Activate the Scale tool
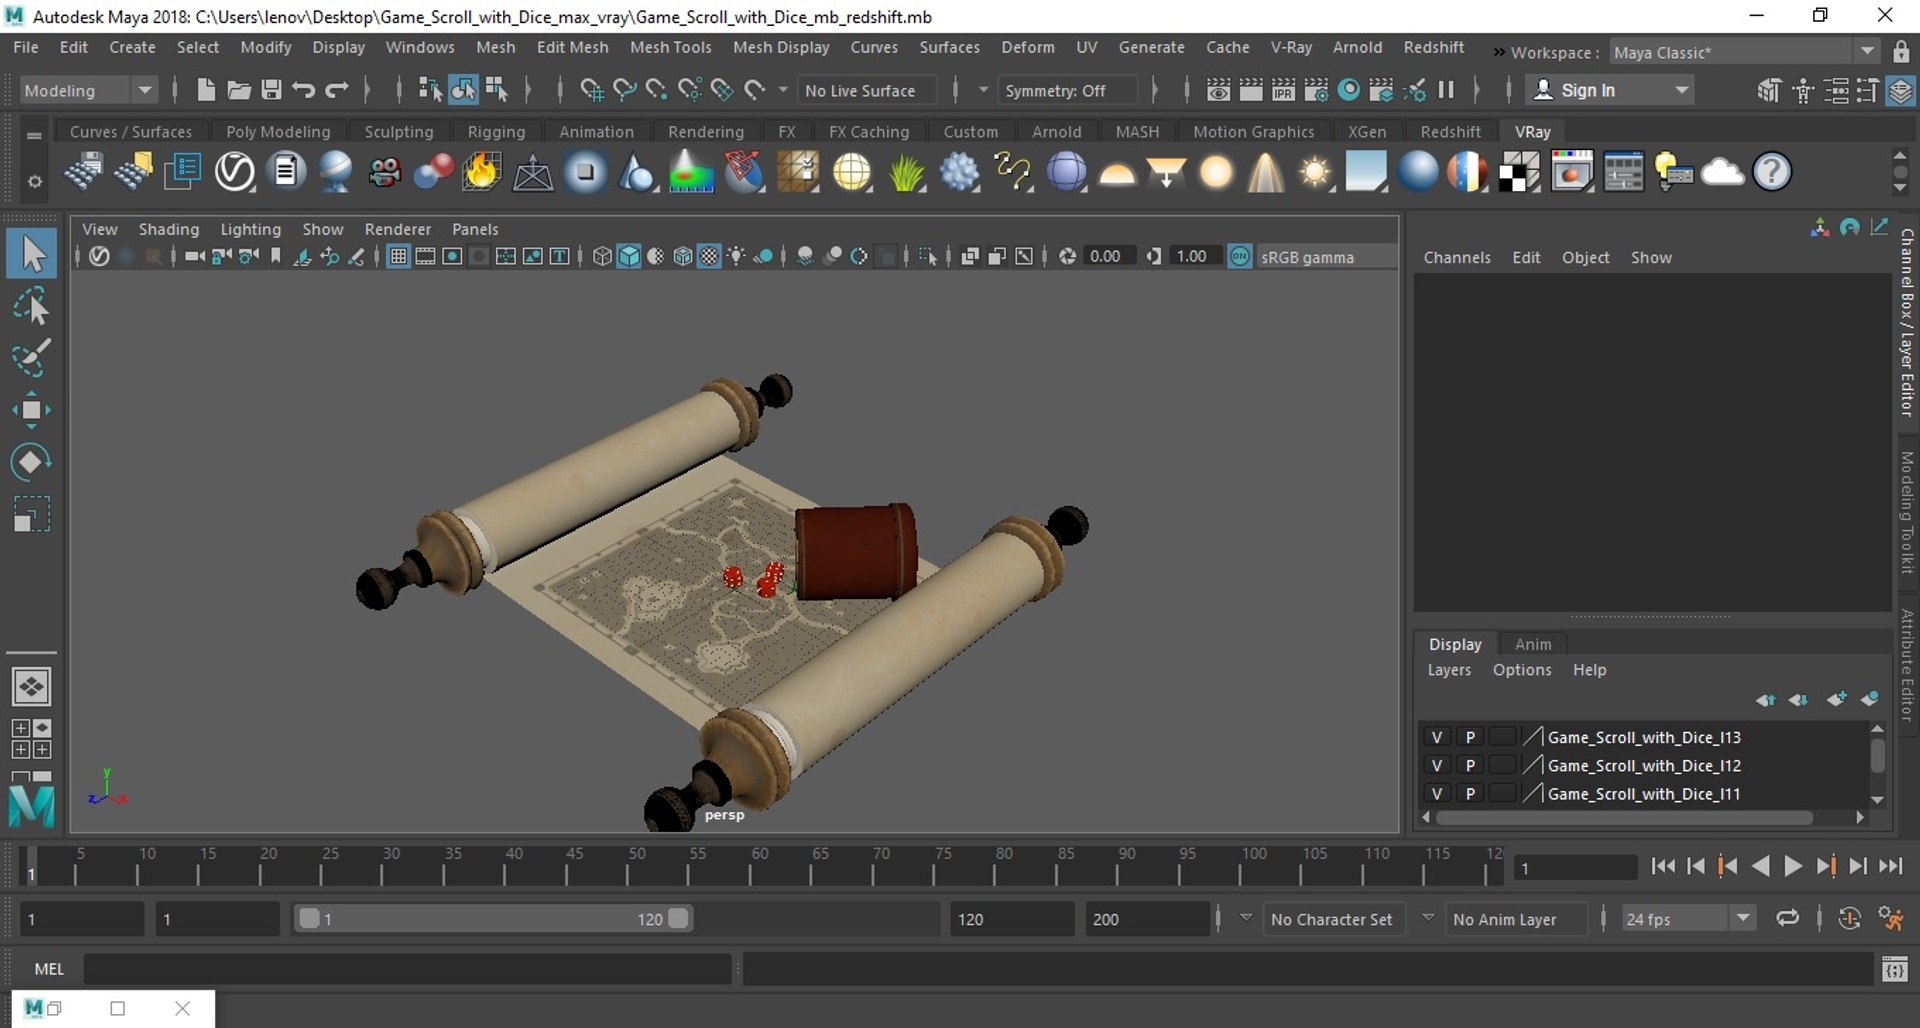The width and height of the screenshot is (1920, 1028). tap(32, 514)
